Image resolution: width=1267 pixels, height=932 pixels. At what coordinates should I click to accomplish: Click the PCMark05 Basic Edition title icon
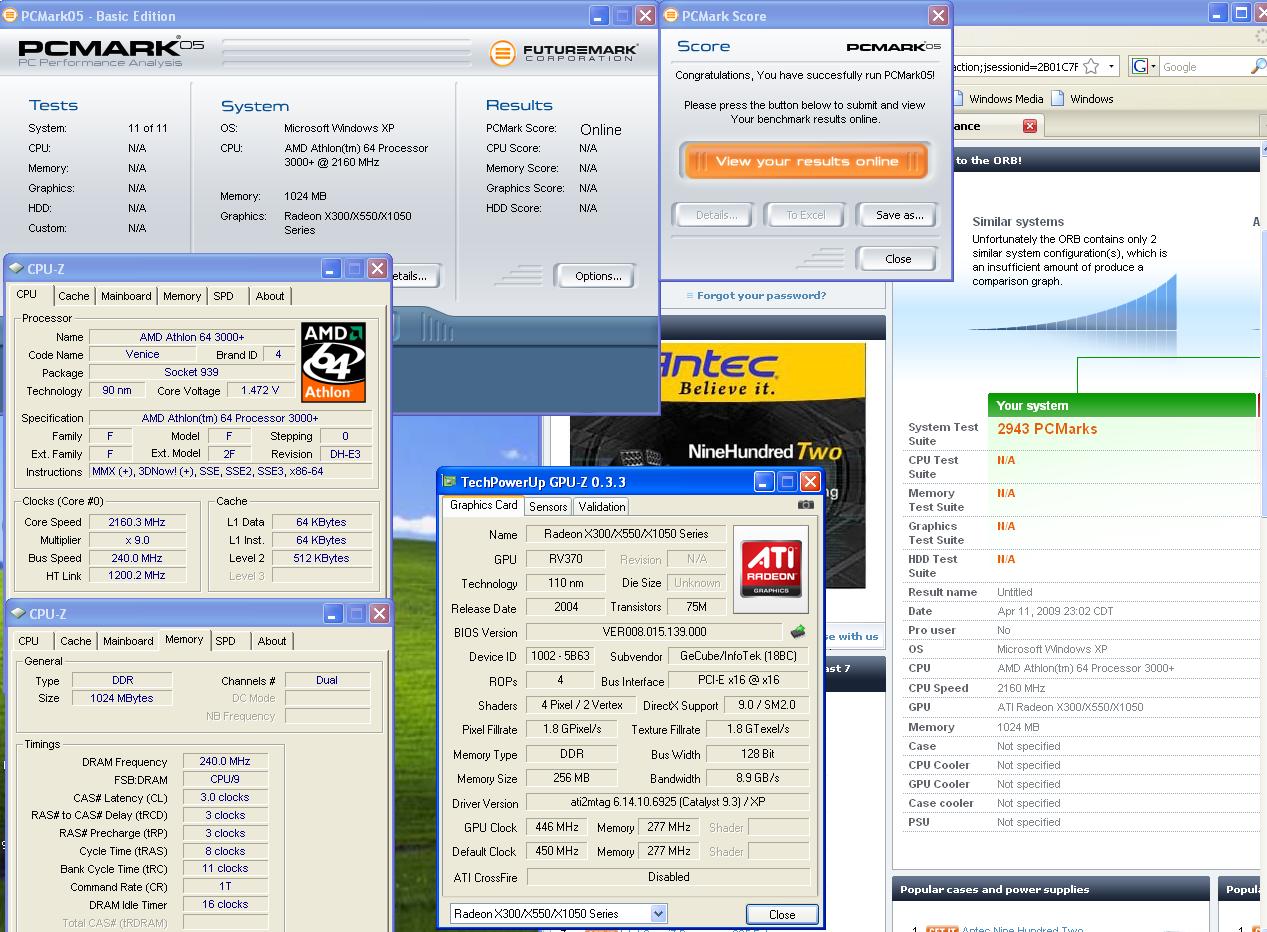point(10,16)
